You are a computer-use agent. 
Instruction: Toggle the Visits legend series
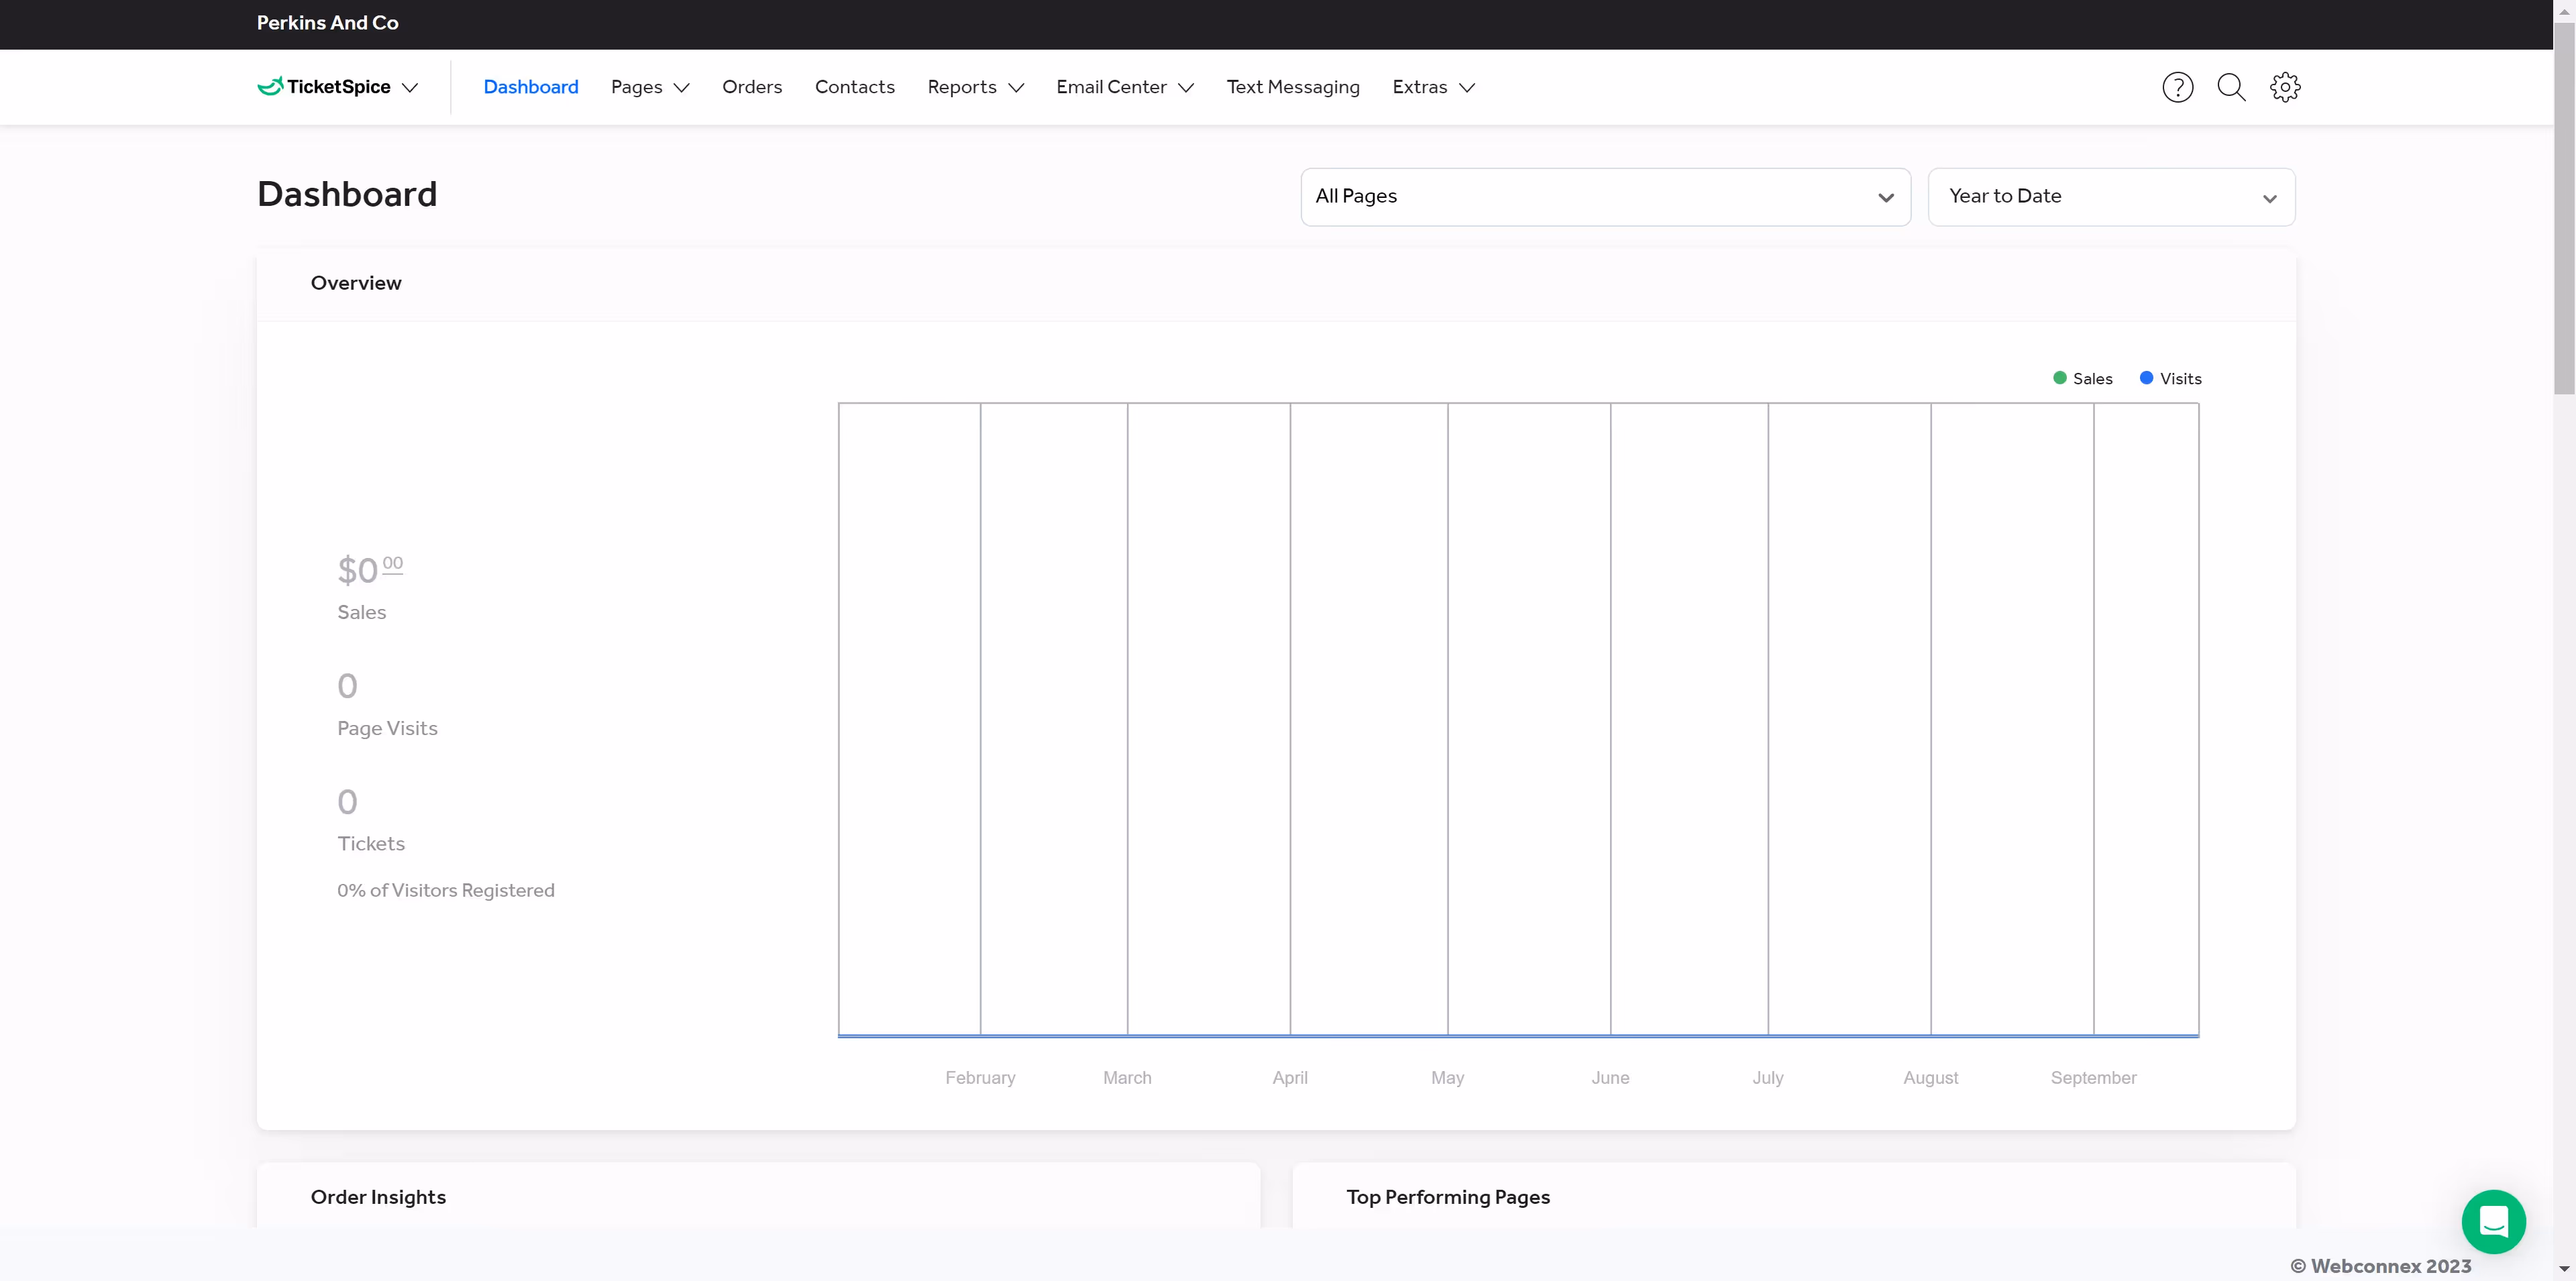click(x=2170, y=379)
